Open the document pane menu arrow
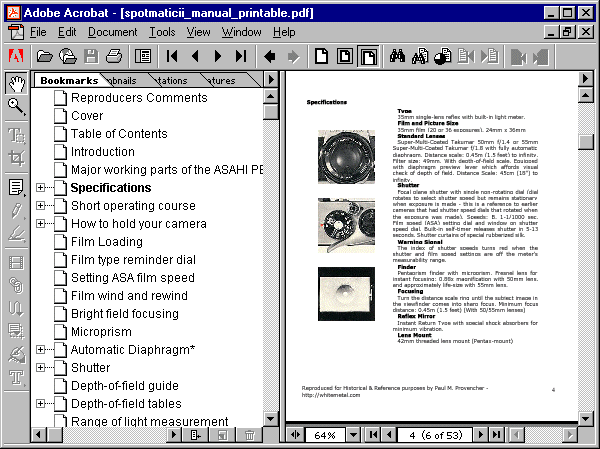 (585, 79)
